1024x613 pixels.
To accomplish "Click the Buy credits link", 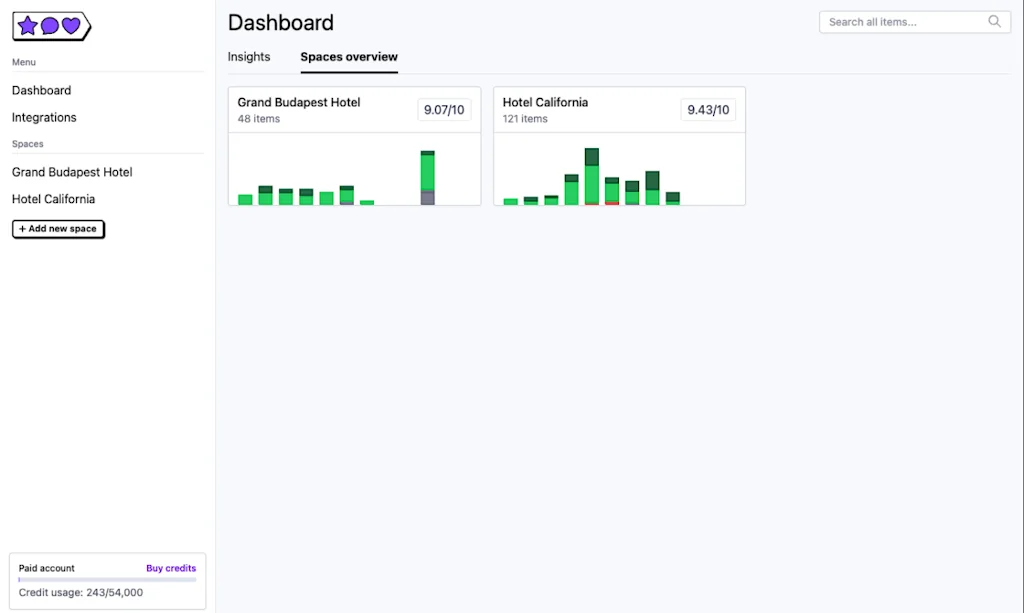I will (170, 568).
